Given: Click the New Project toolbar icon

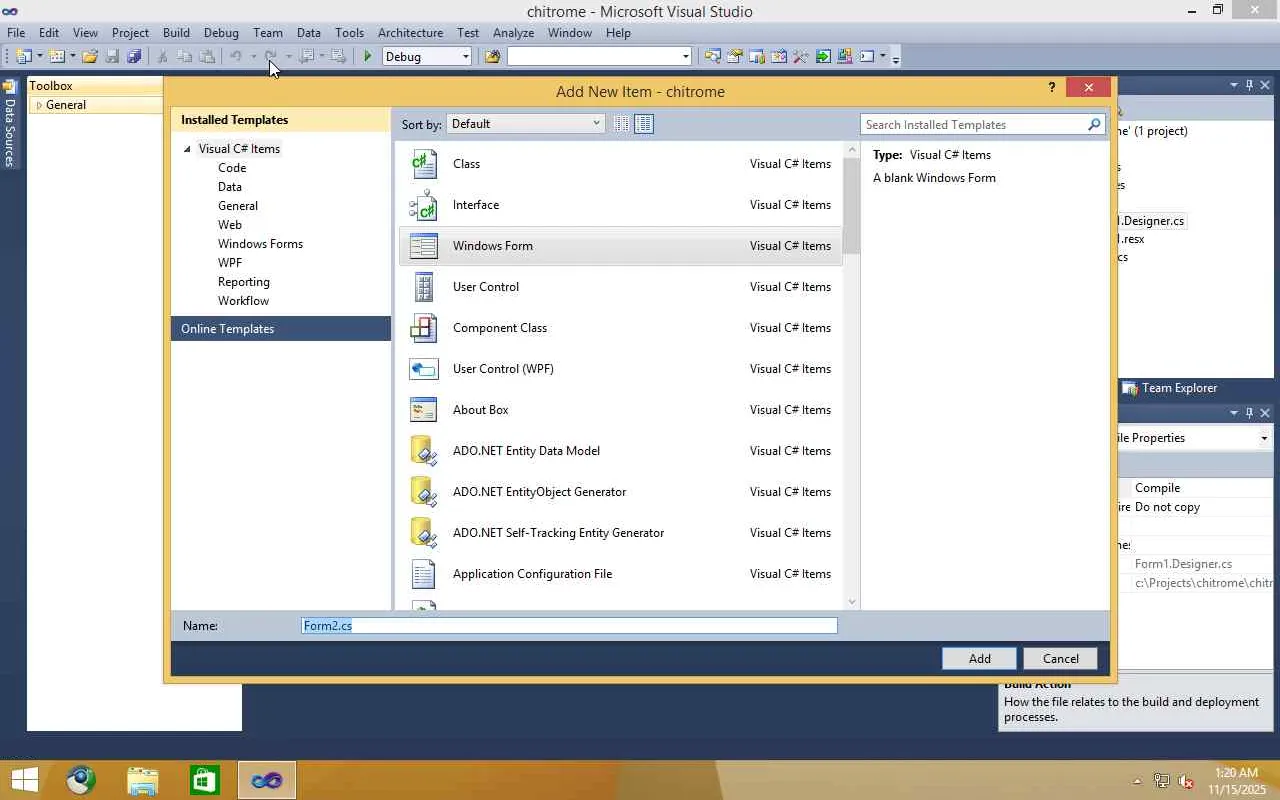Looking at the screenshot, I should (23, 57).
